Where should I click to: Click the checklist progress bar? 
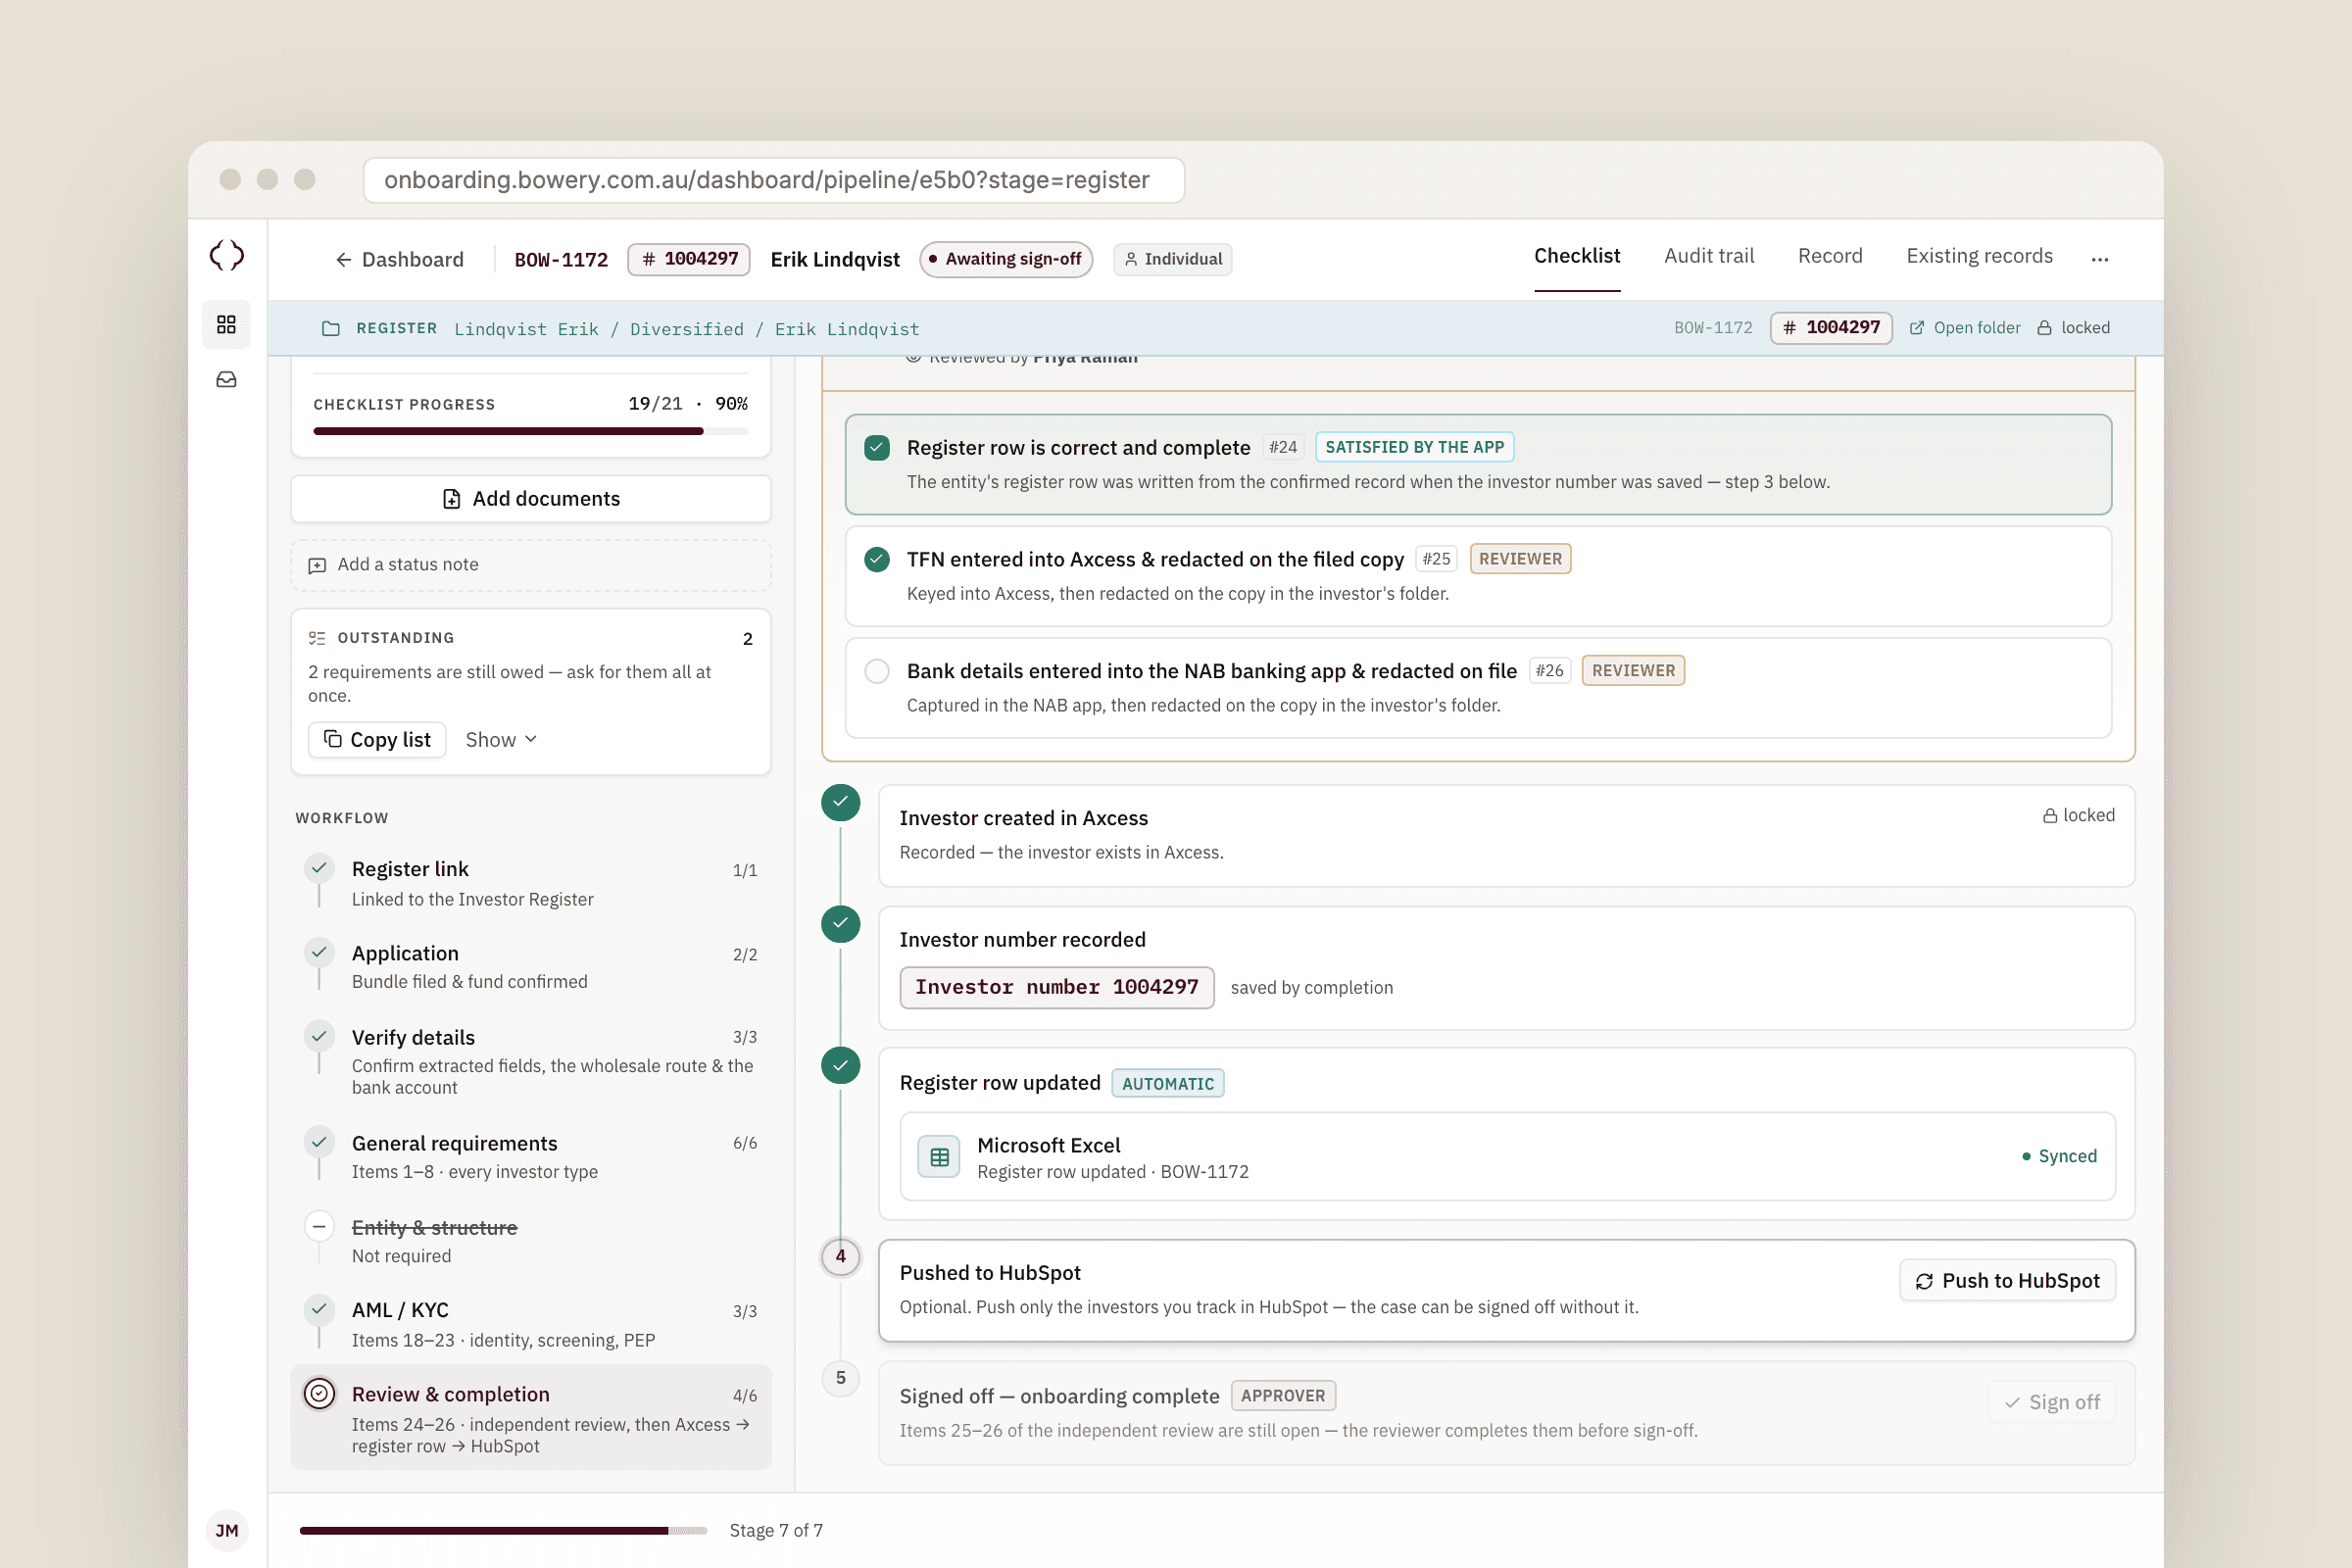click(531, 432)
